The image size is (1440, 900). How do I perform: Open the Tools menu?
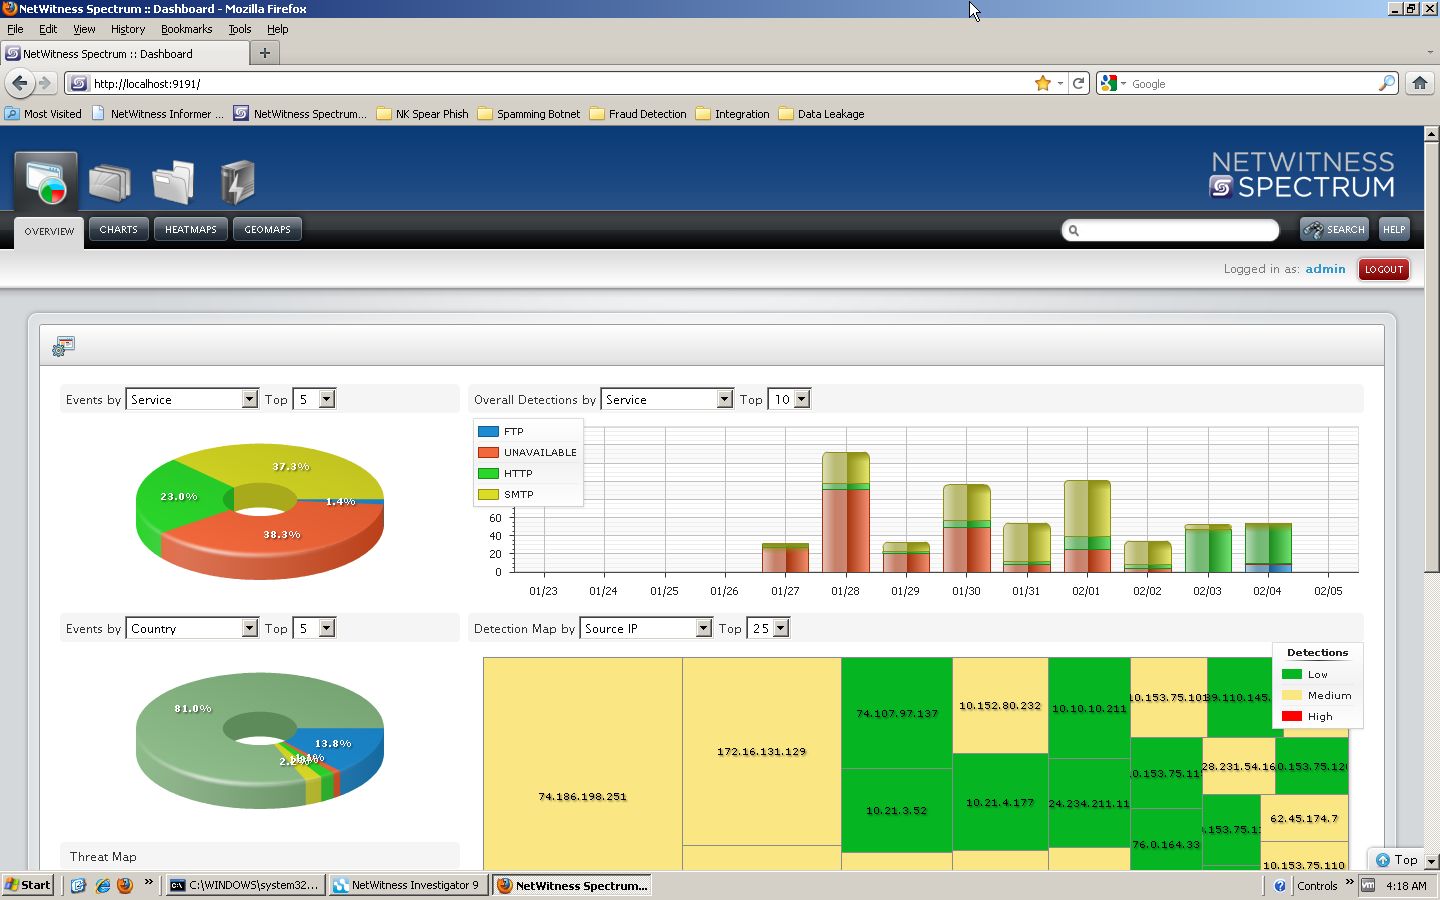click(240, 29)
